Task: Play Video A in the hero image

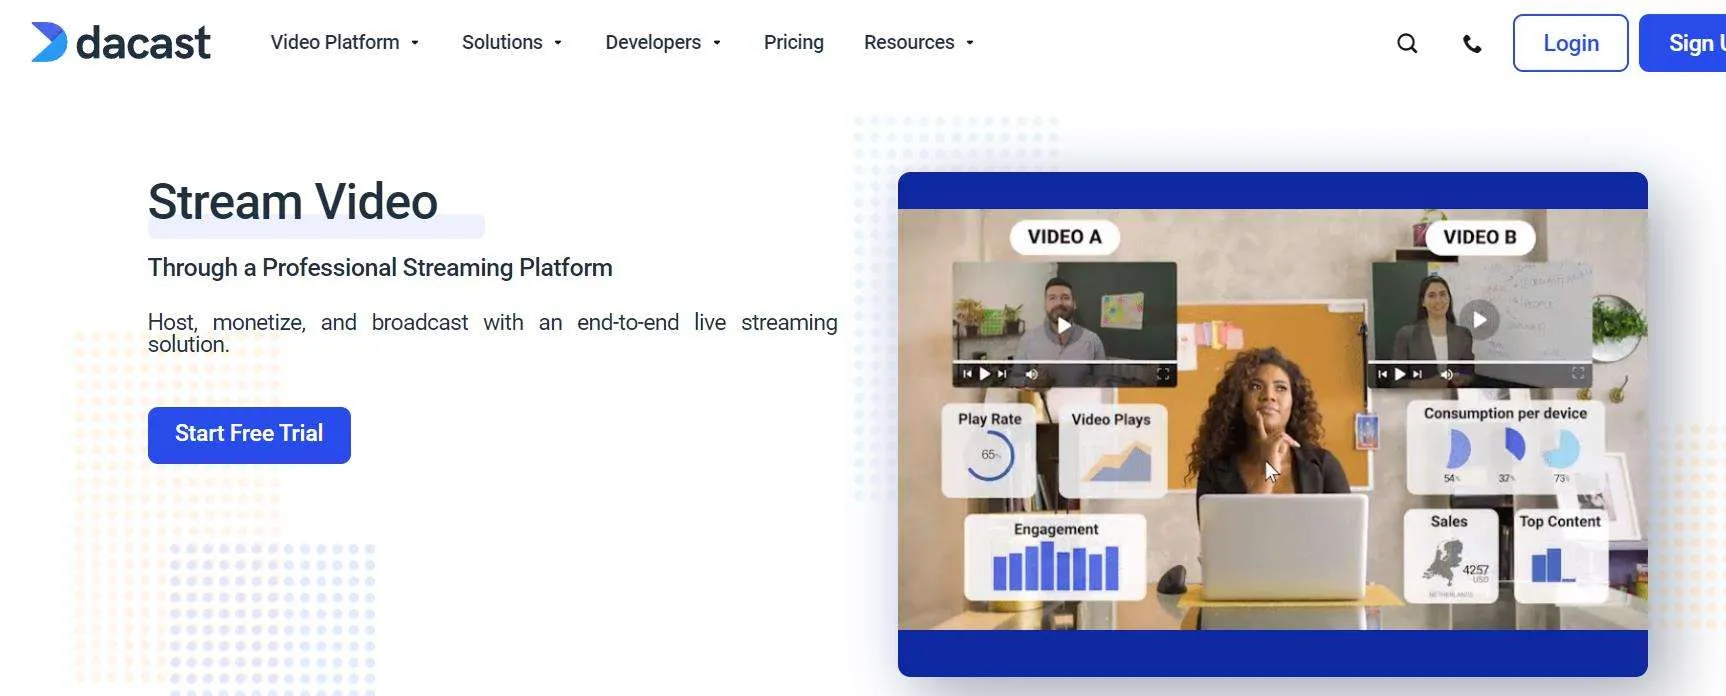Action: click(x=1064, y=325)
